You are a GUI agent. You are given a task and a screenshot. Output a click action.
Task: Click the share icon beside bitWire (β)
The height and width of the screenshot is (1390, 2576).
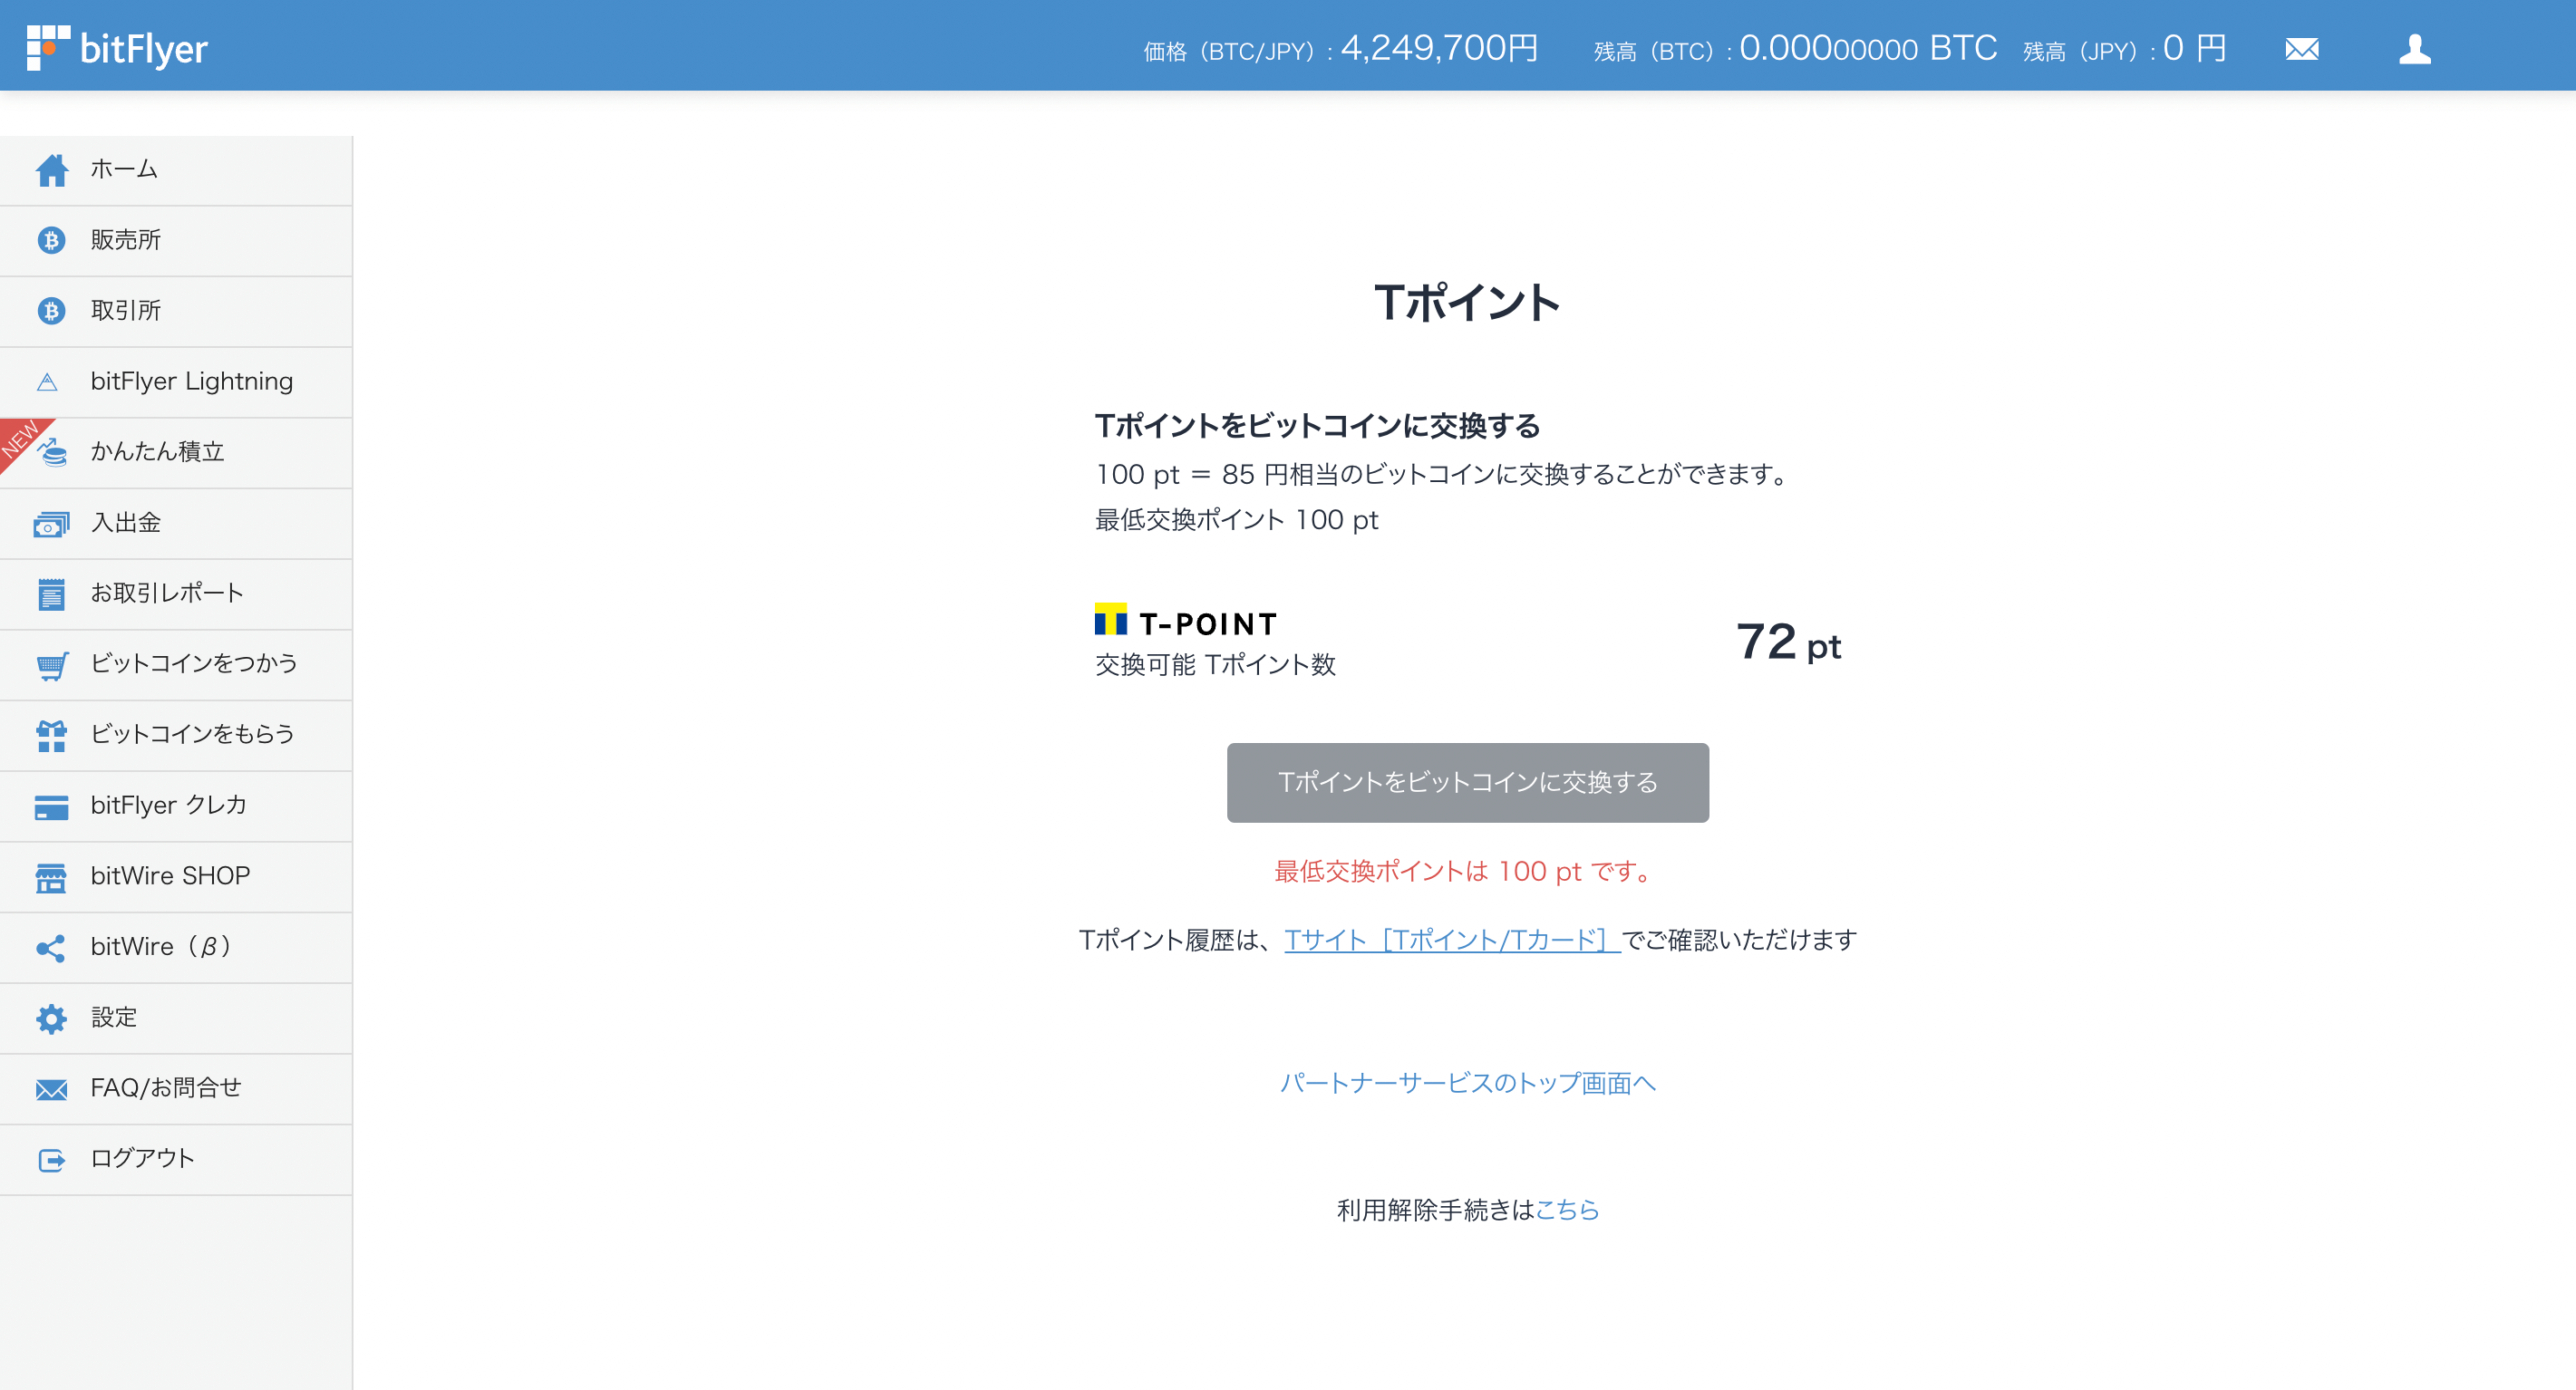51,948
